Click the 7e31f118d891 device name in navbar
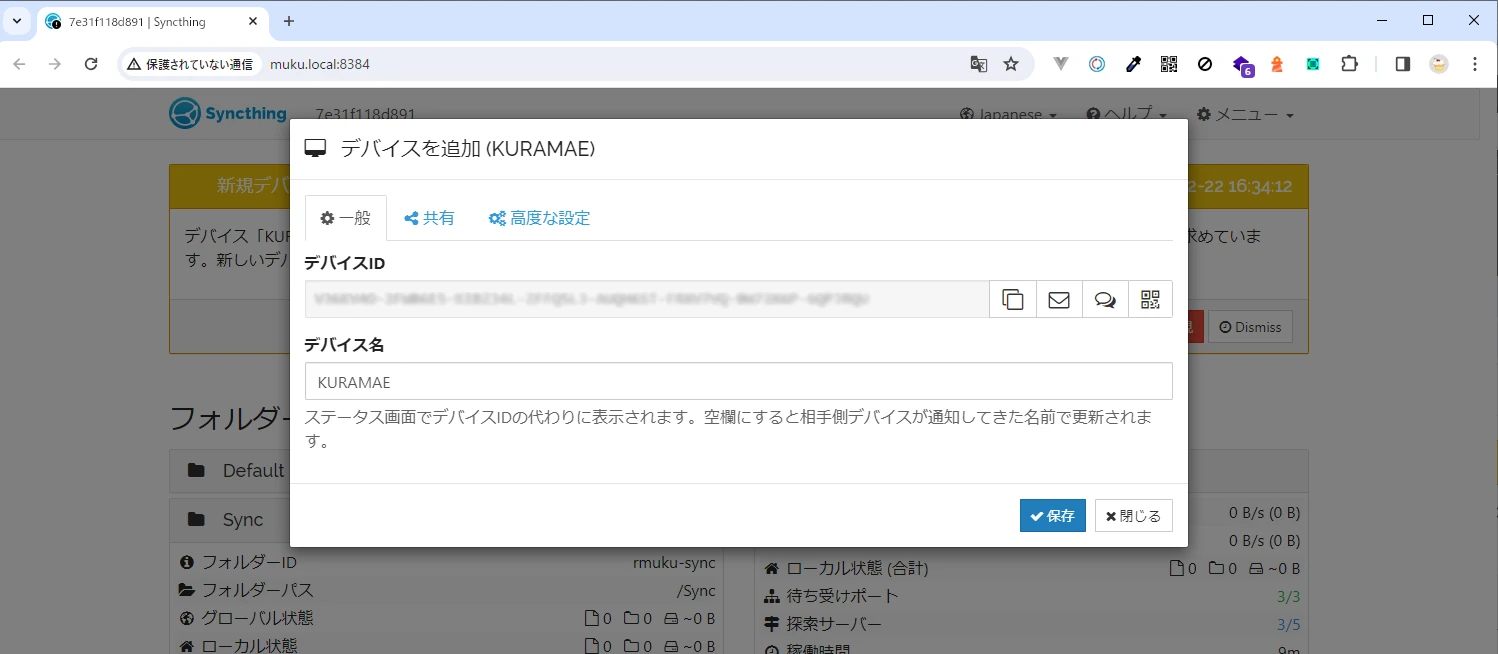The image size is (1498, 654). 365,115
